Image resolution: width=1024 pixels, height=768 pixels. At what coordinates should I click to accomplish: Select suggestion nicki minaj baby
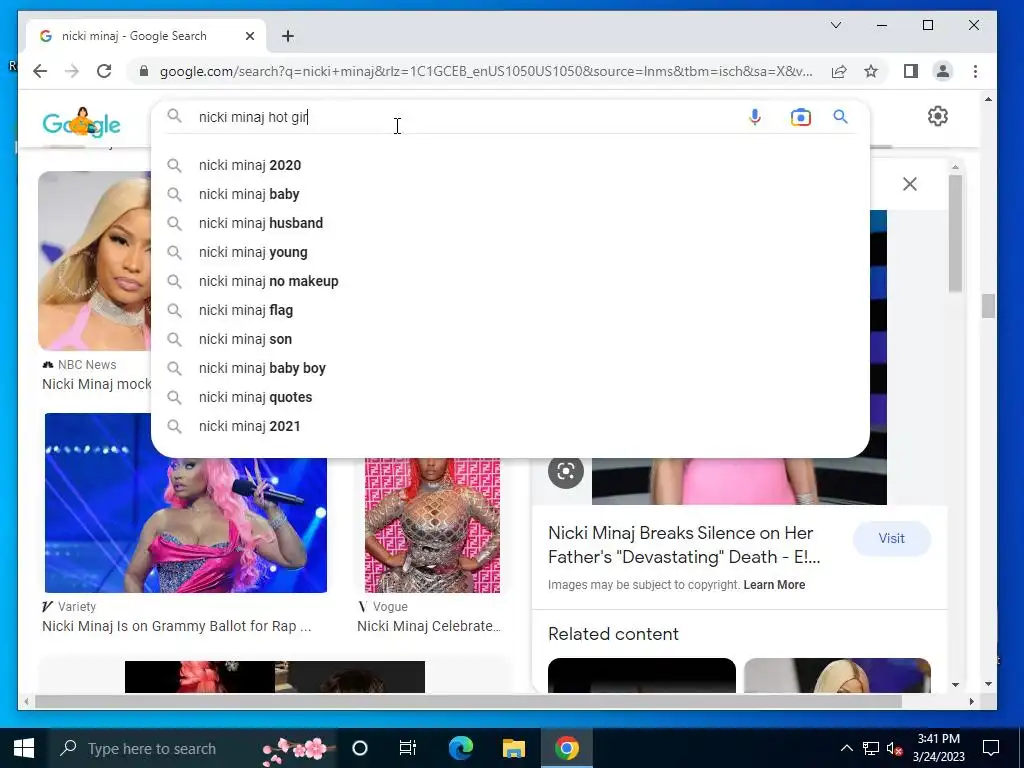(x=511, y=194)
